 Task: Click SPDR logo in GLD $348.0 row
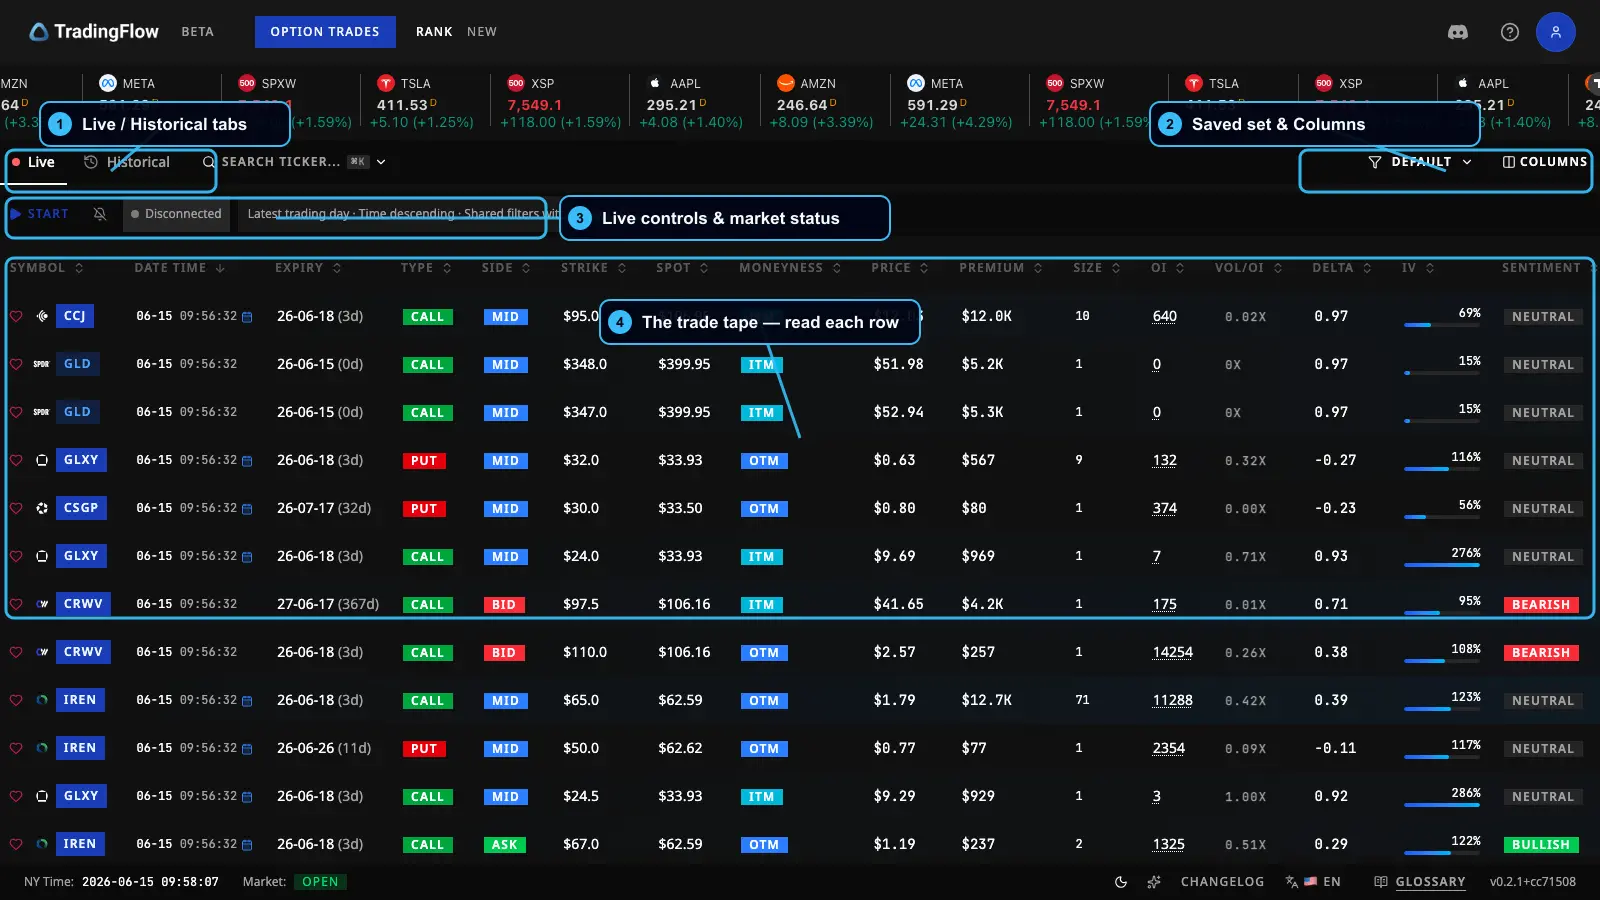click(41, 364)
